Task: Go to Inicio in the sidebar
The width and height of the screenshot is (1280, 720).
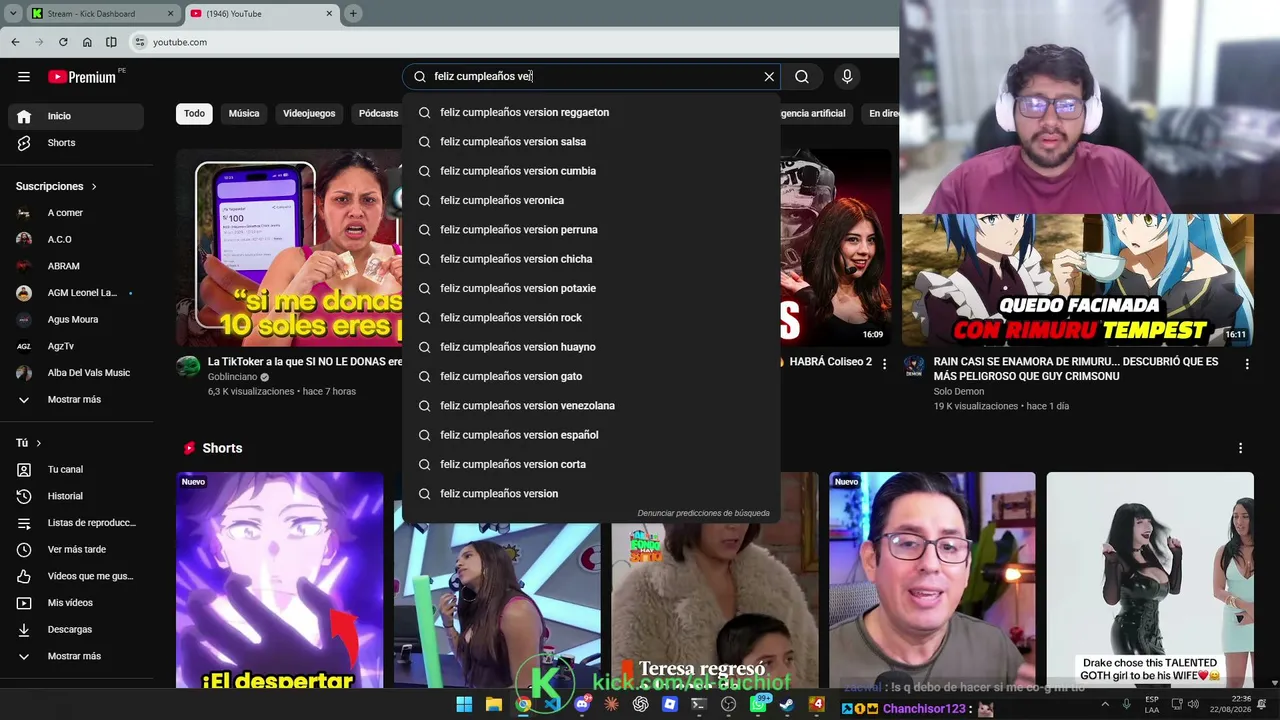Action: pyautogui.click(x=76, y=116)
